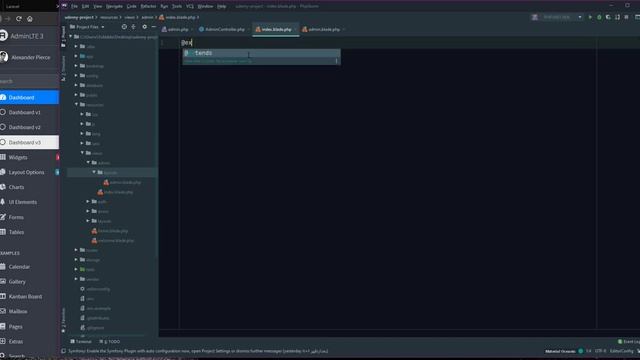Open Project panel gear settings
The height and width of the screenshot is (360, 640).
point(144,27)
